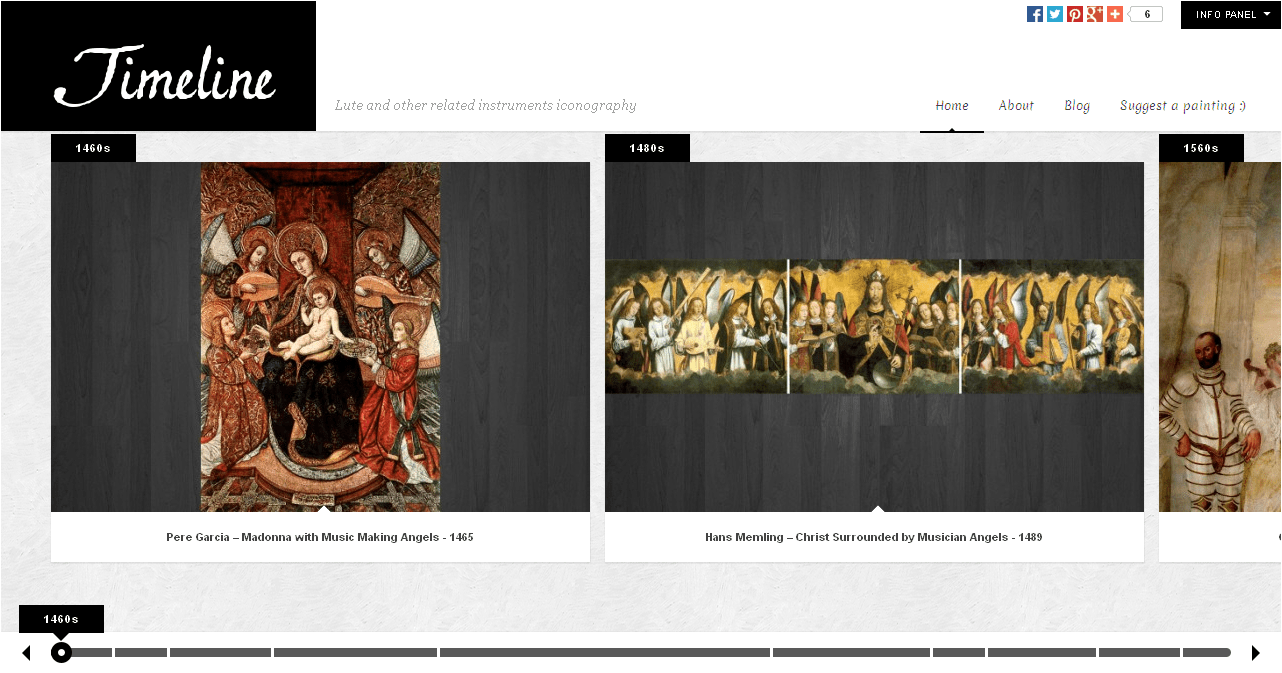Share on Twitter via bird icon
Screen dimensions: 1282x673
[1055, 14]
